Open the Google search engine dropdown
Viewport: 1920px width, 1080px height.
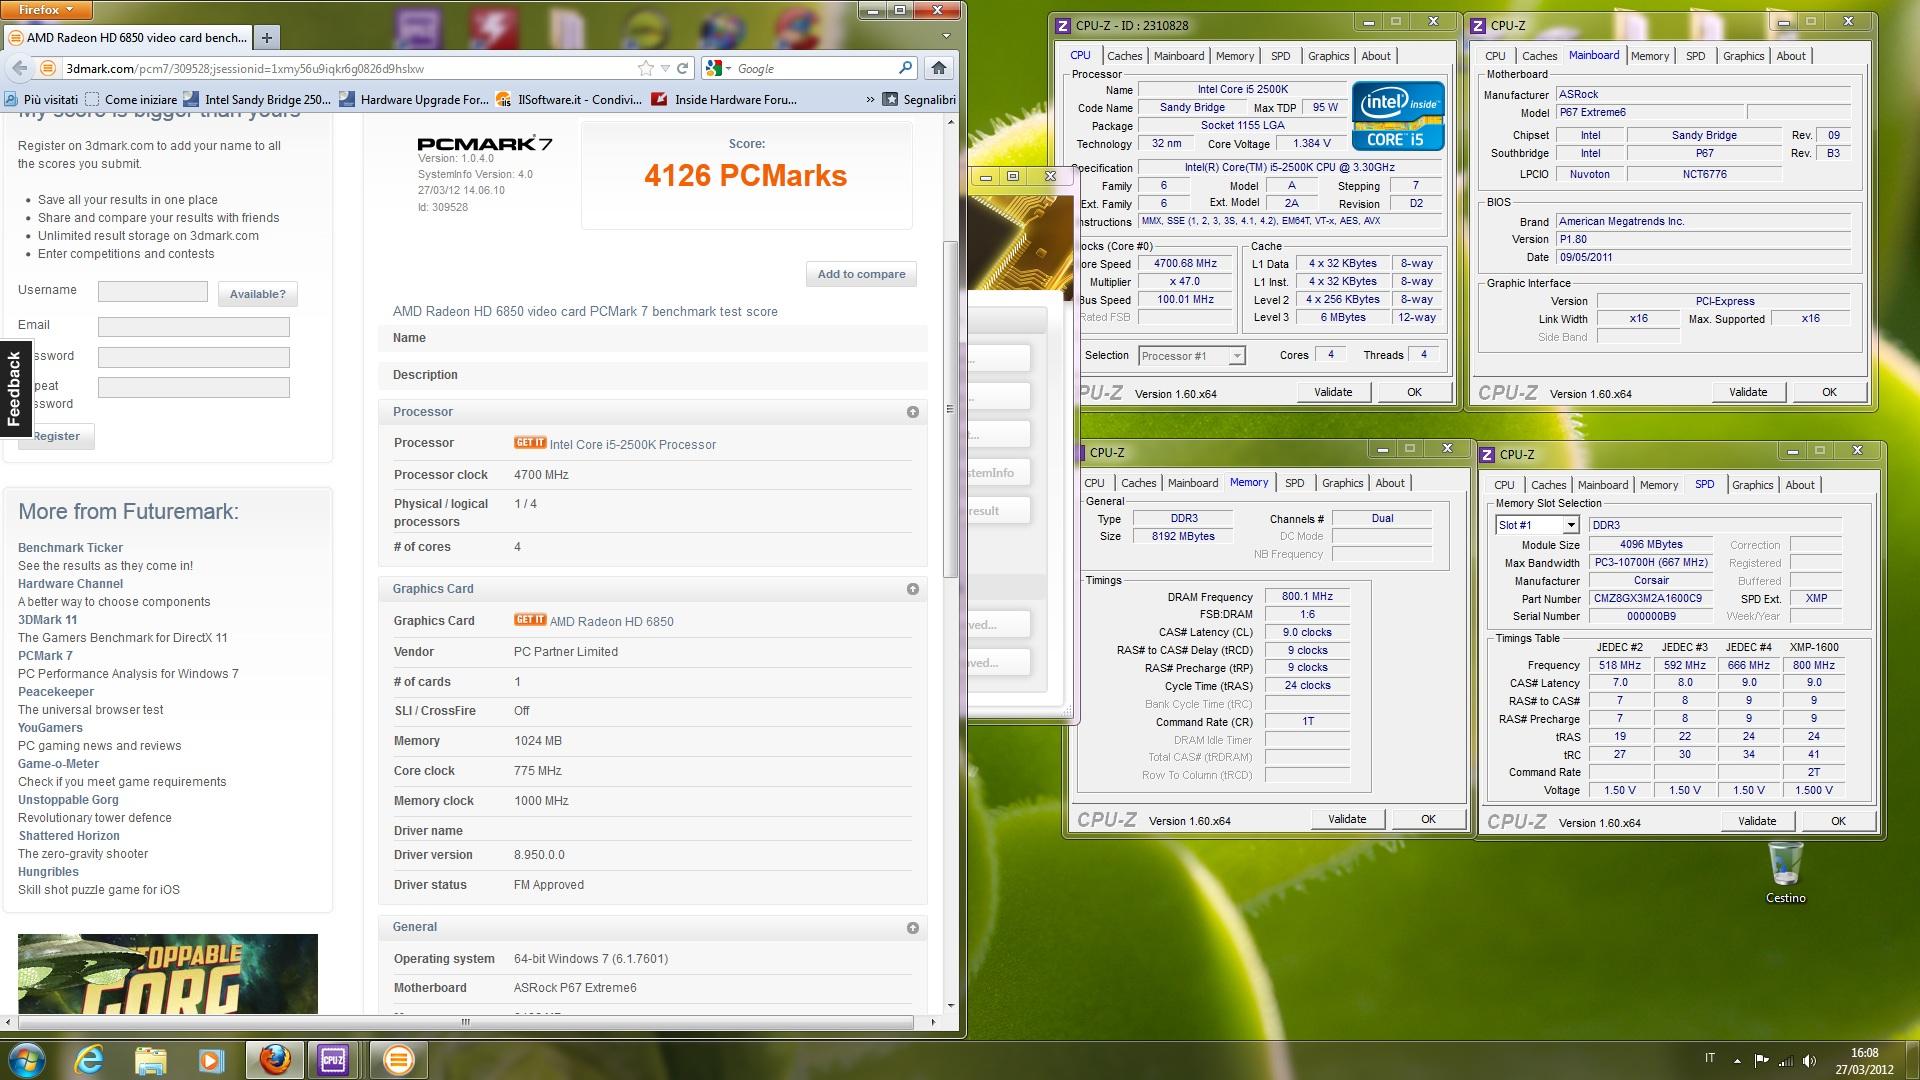tap(717, 68)
